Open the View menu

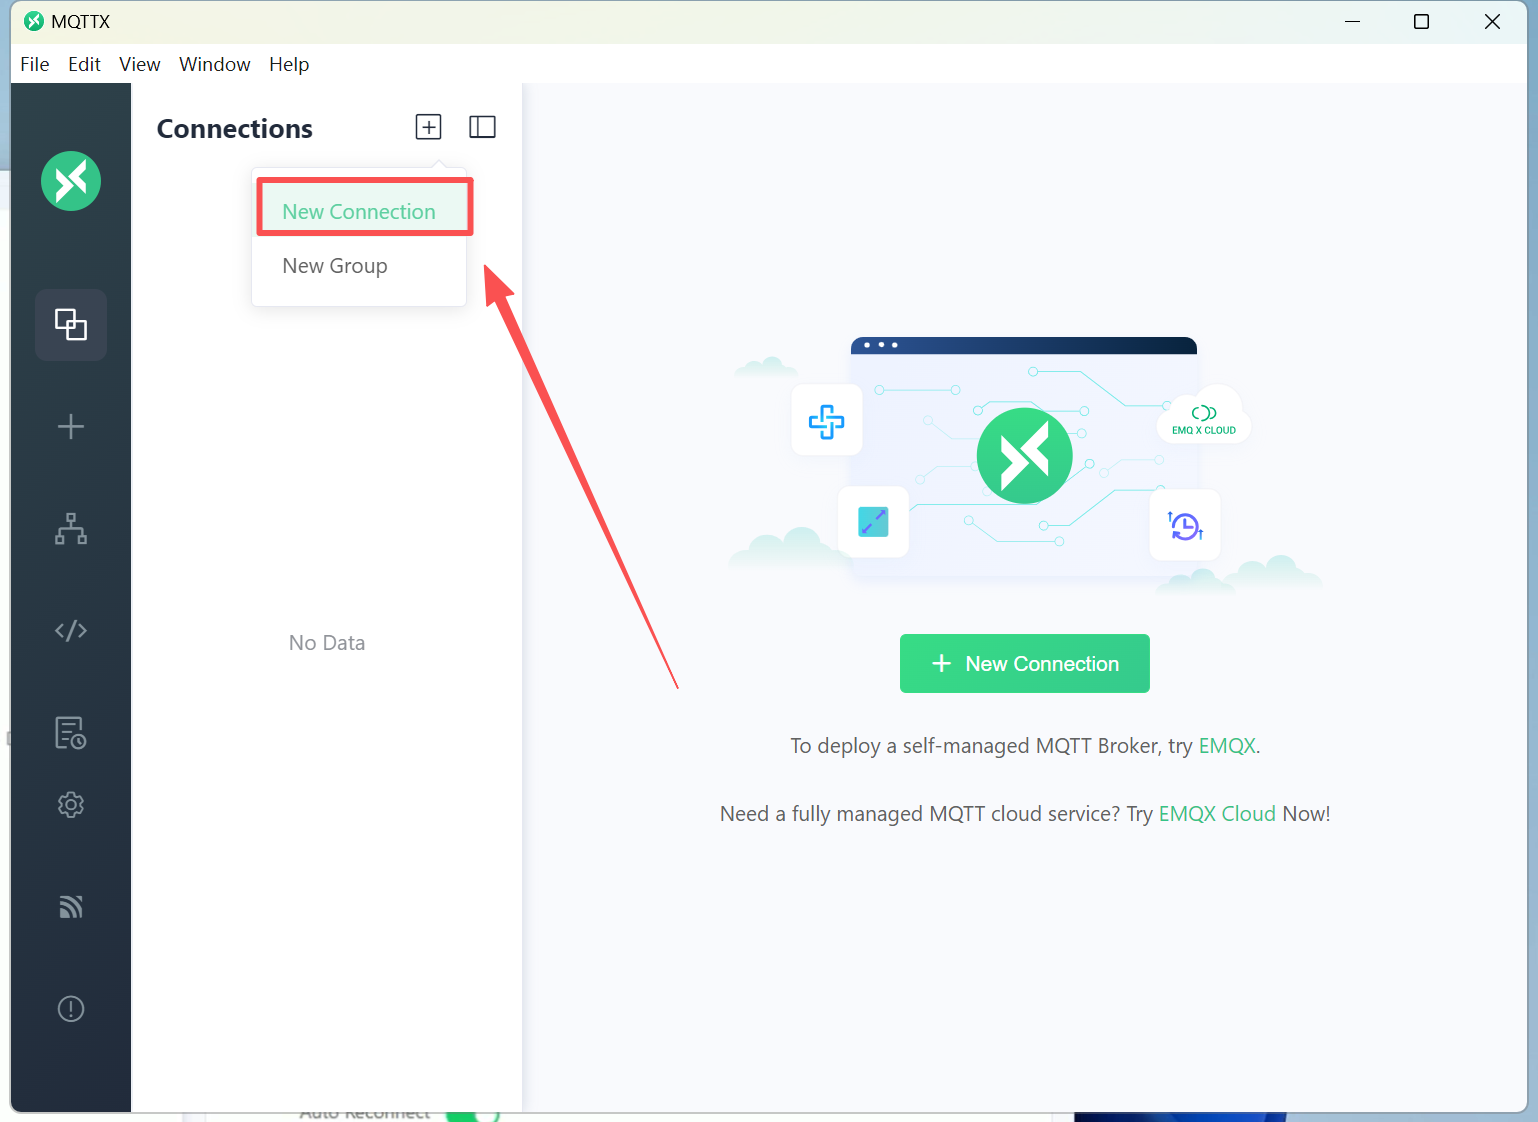[140, 64]
